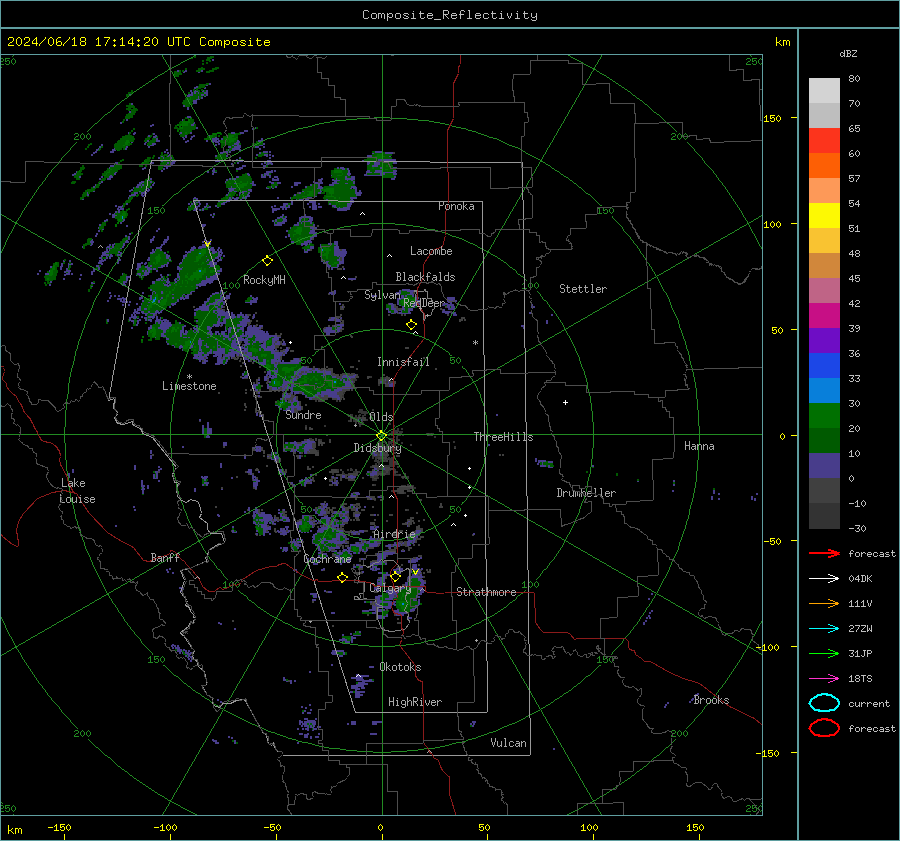
Task: Click the Brooks city label
Action: (711, 700)
